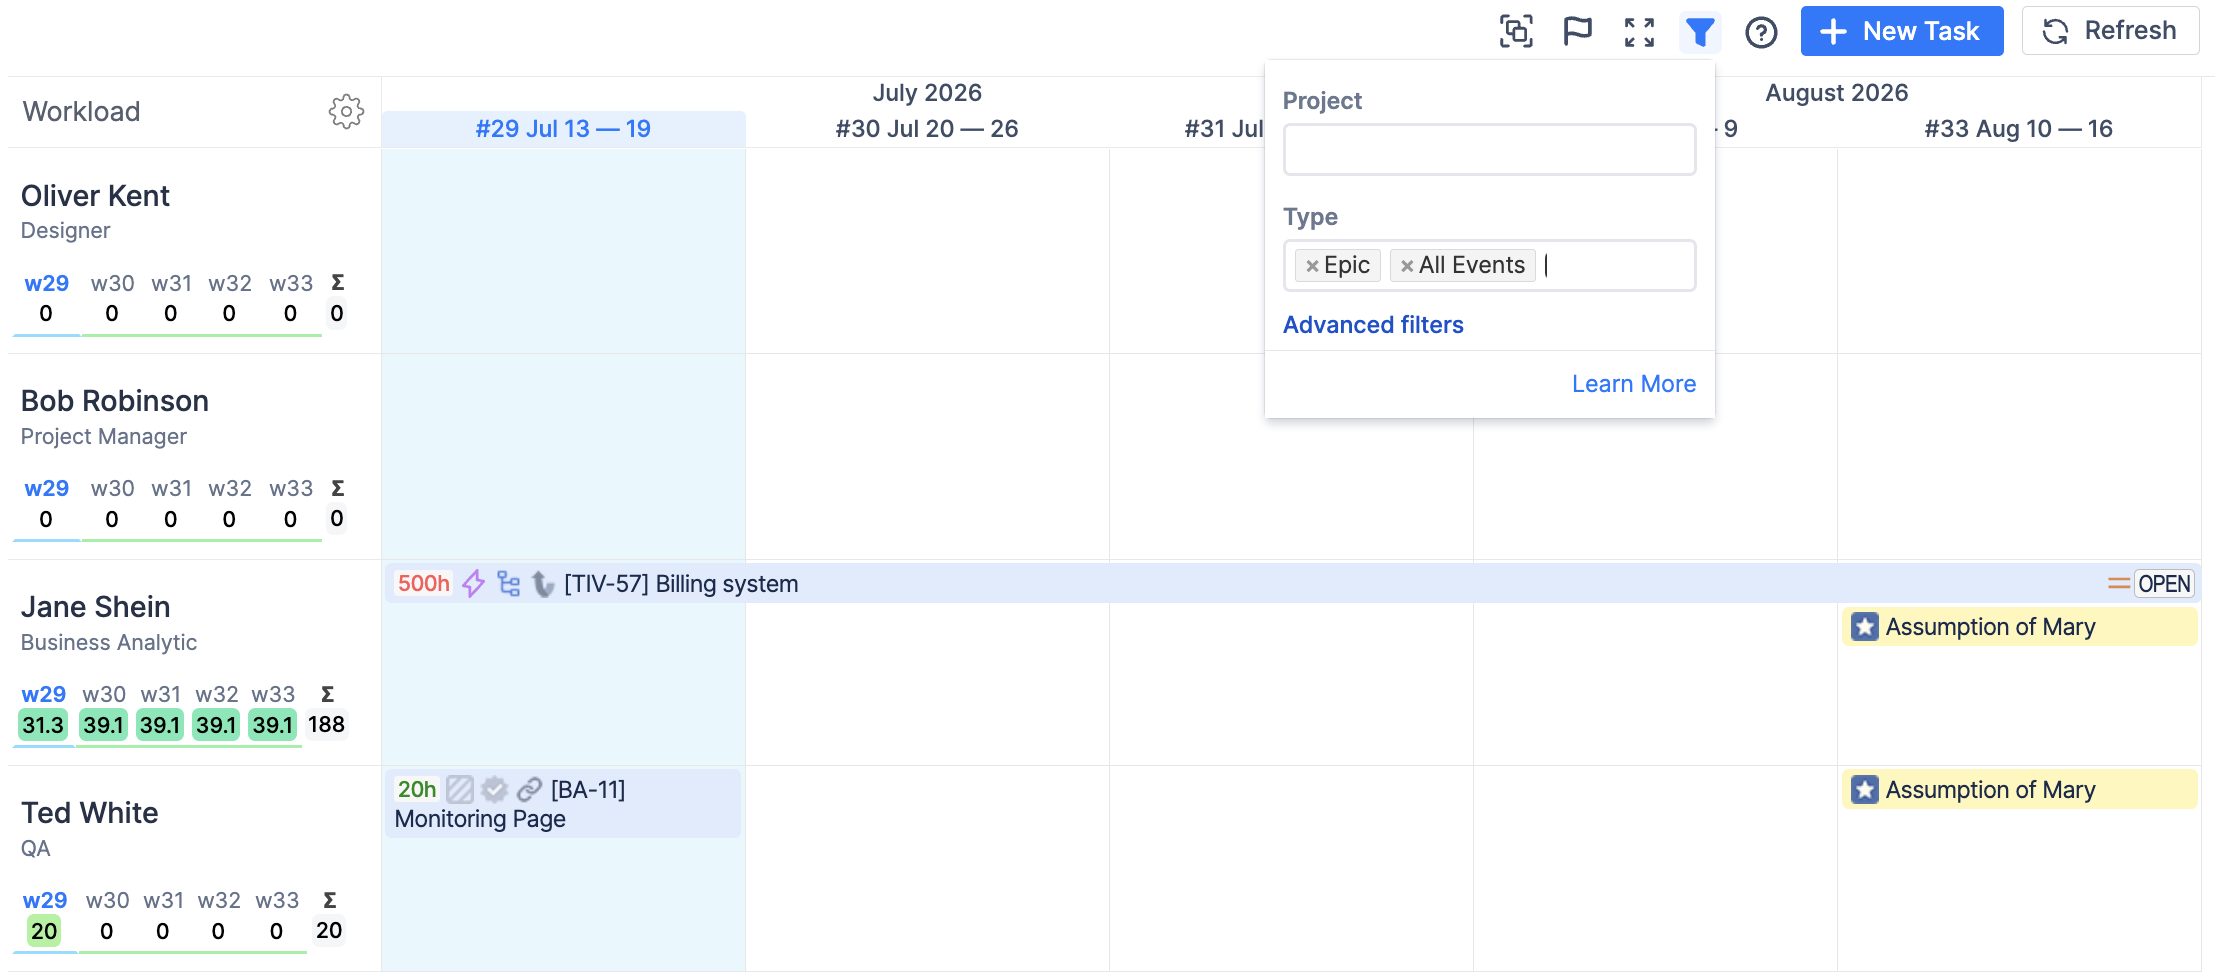Click Ted White's w29 value 20 cell

pos(44,931)
